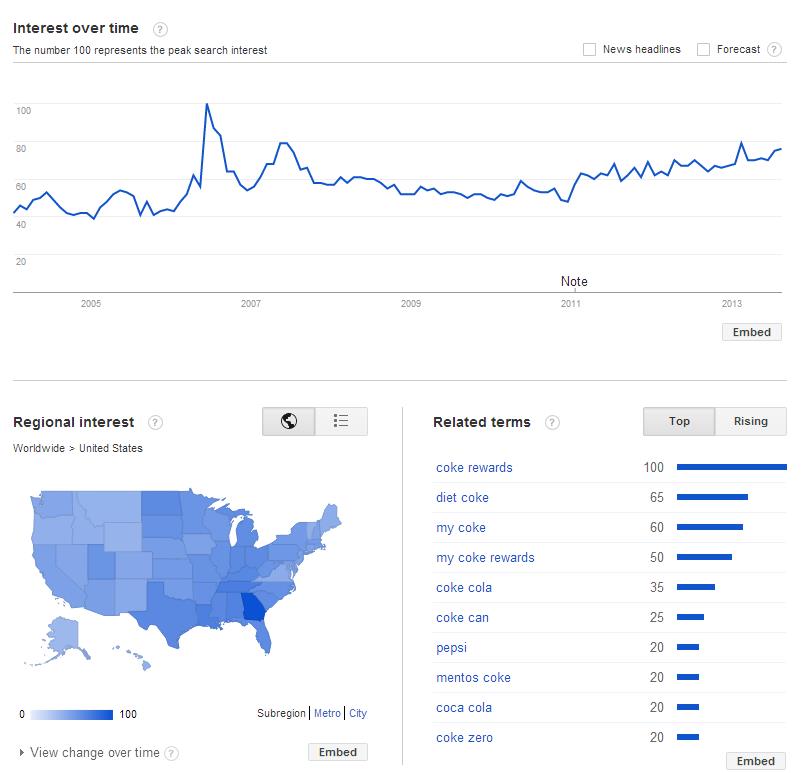Viewport: 809px width, 773px height.
Task: Enable the News headlines checkbox
Action: click(590, 49)
